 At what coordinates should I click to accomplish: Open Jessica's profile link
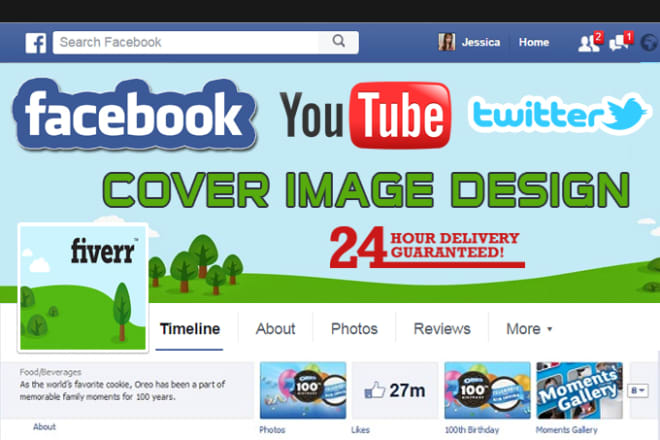click(481, 43)
